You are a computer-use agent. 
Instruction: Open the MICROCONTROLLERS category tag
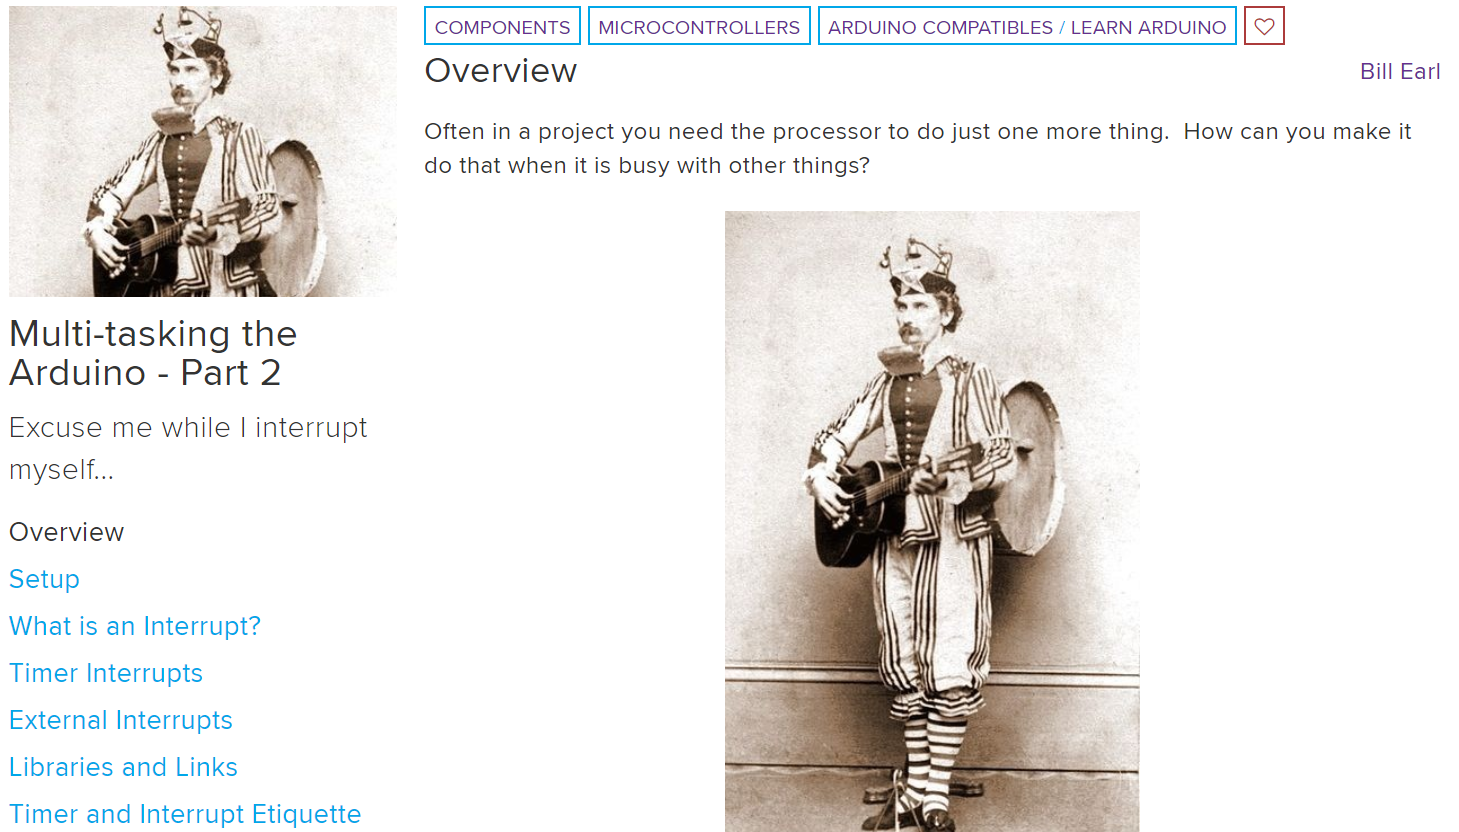pos(699,26)
